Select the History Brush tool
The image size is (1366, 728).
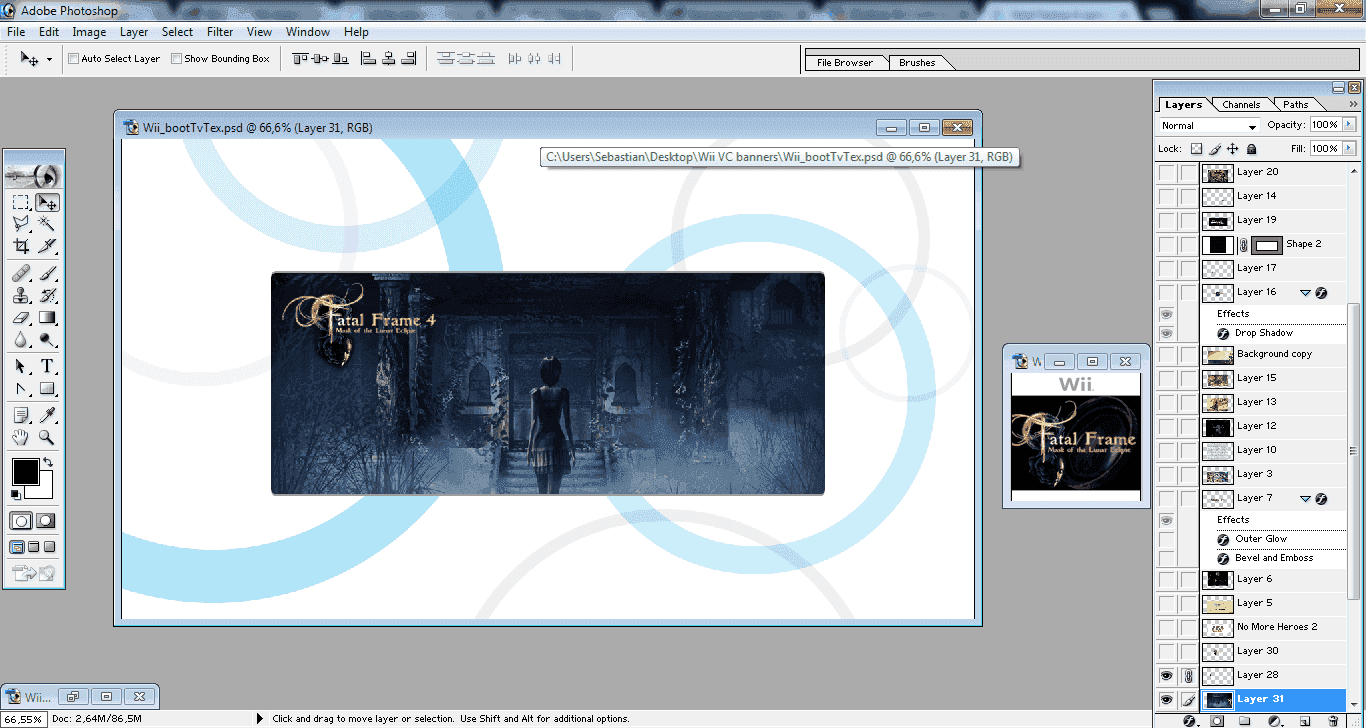47,295
